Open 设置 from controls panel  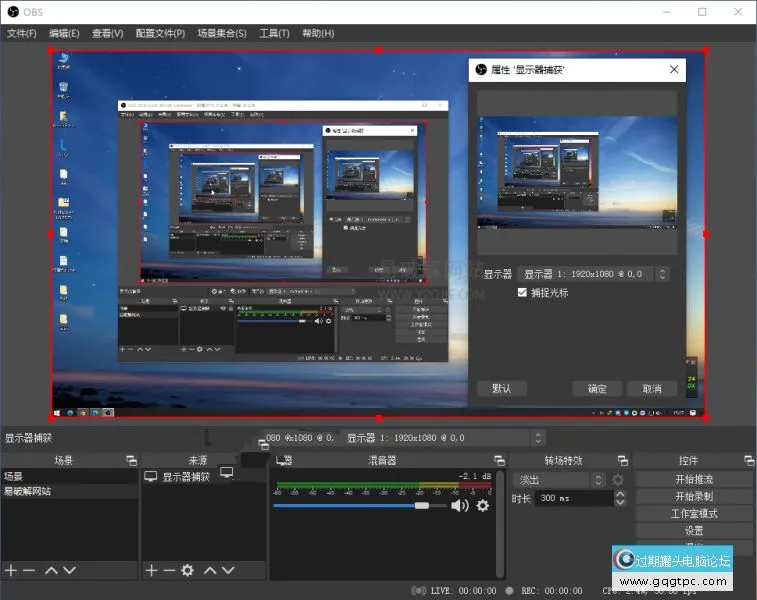pyautogui.click(x=694, y=530)
